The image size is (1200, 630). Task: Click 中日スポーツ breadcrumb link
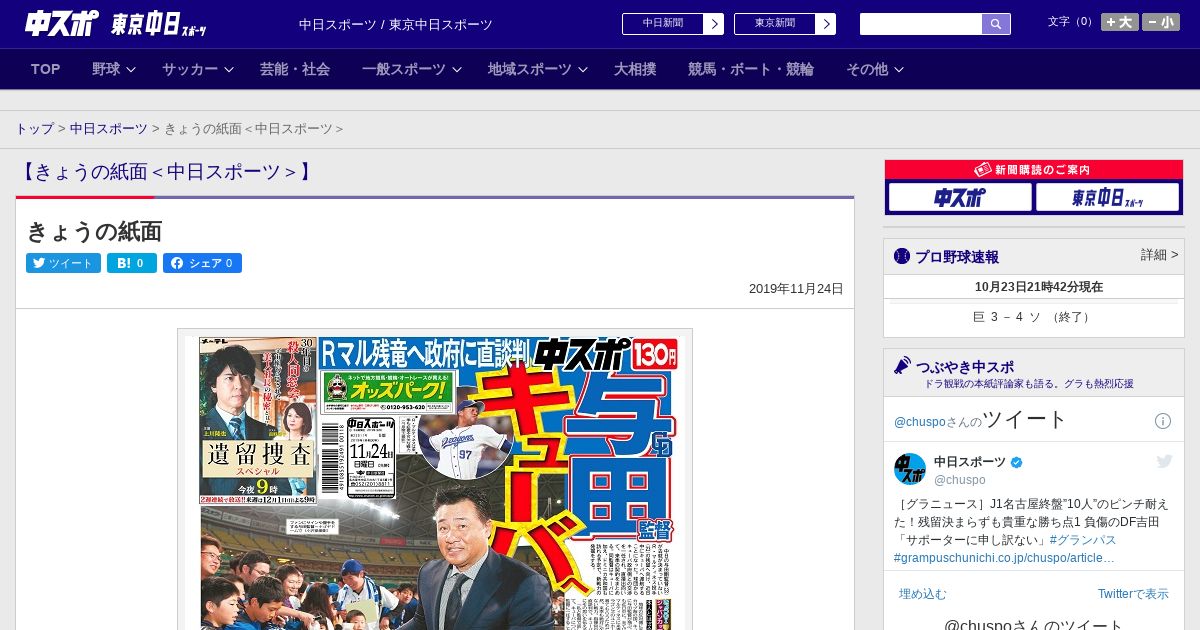pyautogui.click(x=108, y=129)
